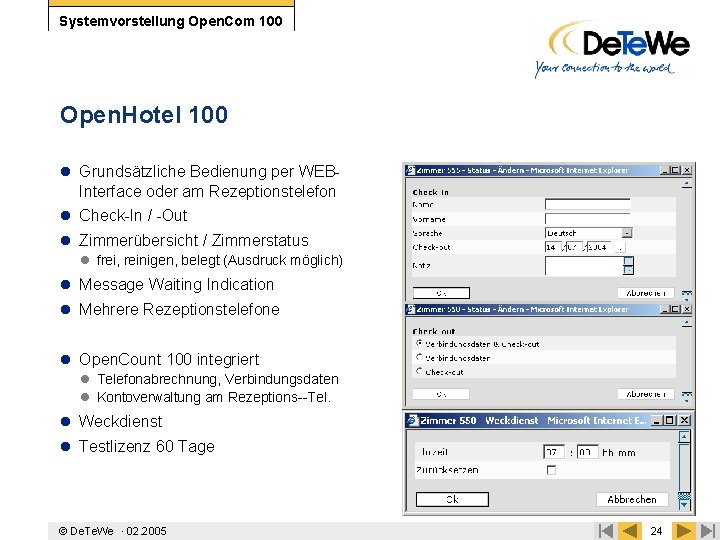Click Weckdienst scrollbar down arrow
The image size is (720, 540).
point(684,504)
